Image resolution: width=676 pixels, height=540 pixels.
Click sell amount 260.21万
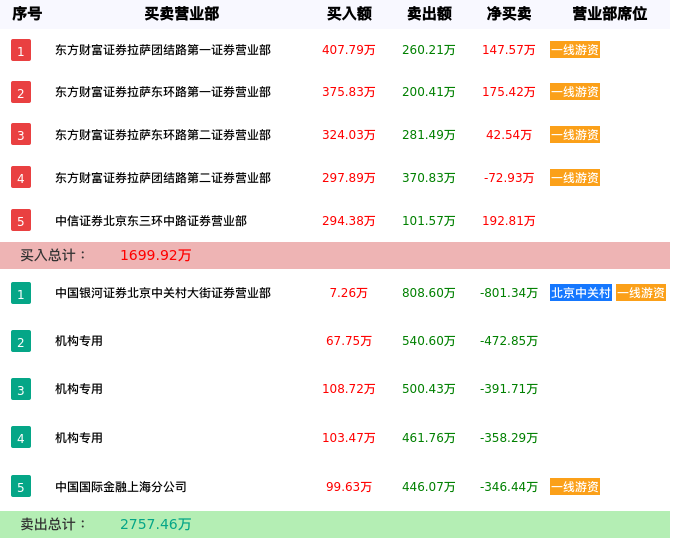[x=429, y=50]
